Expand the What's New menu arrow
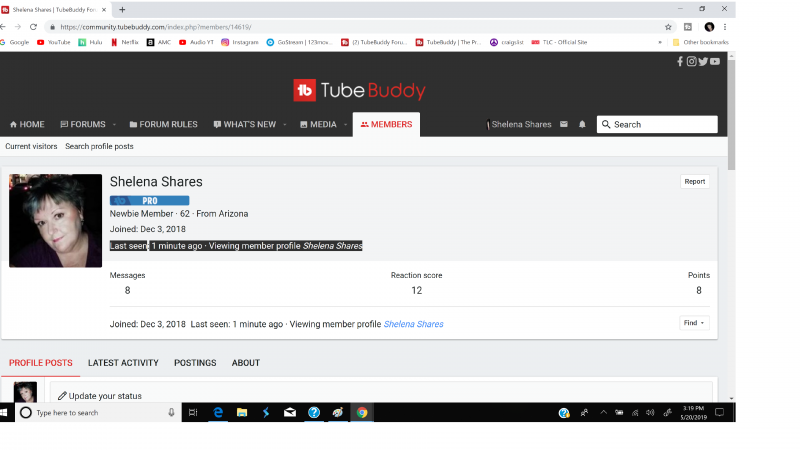Viewport: 800px width, 450px height. [285, 125]
